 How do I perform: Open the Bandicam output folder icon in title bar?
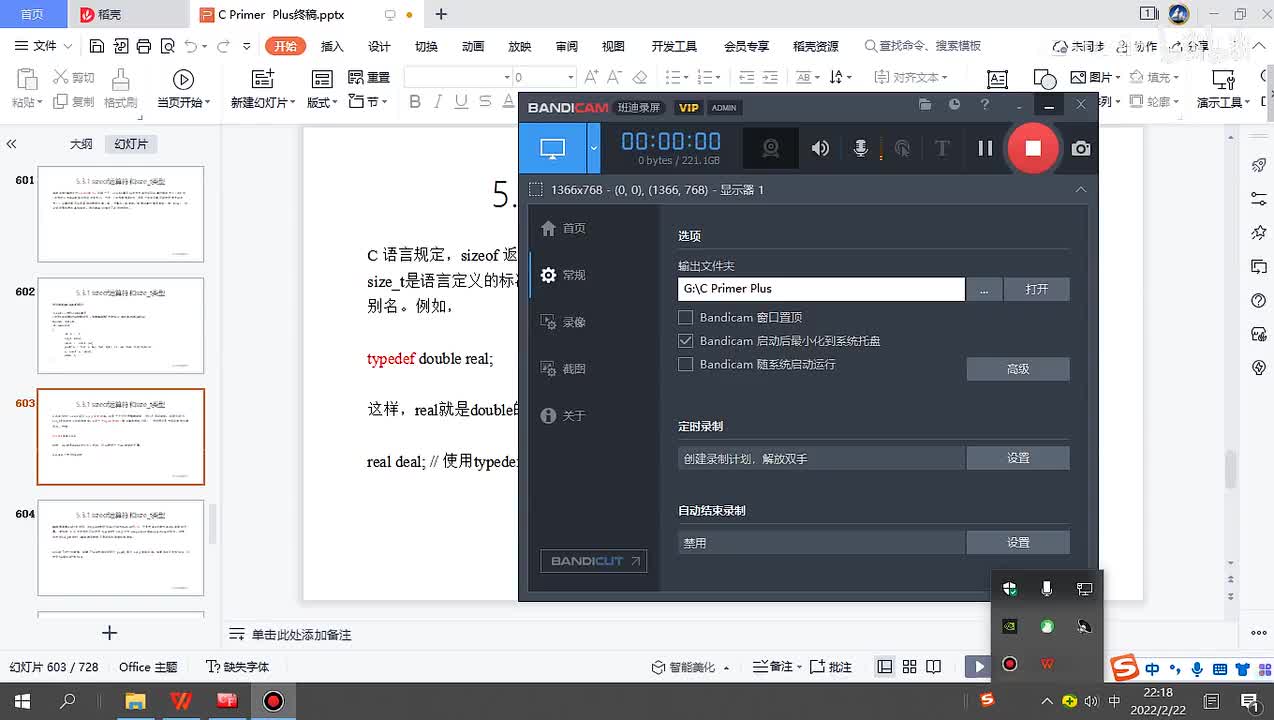(925, 105)
